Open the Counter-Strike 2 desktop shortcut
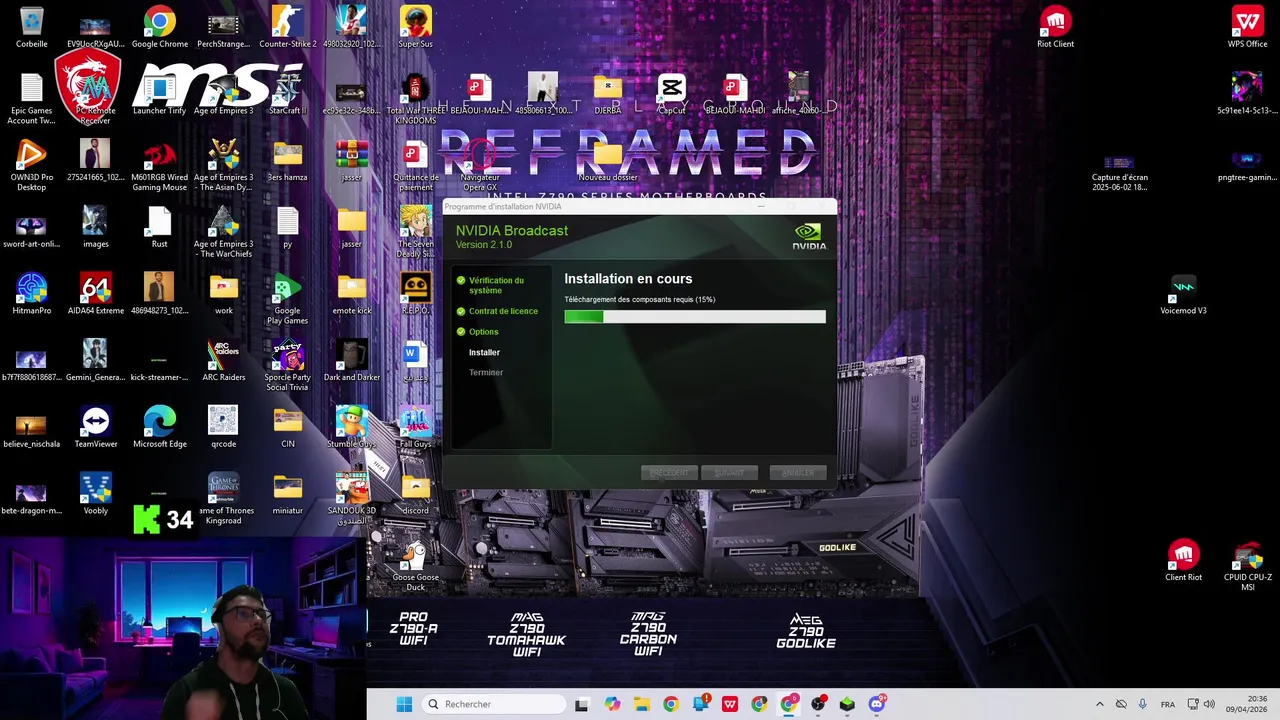Image resolution: width=1280 pixels, height=720 pixels. point(287,22)
